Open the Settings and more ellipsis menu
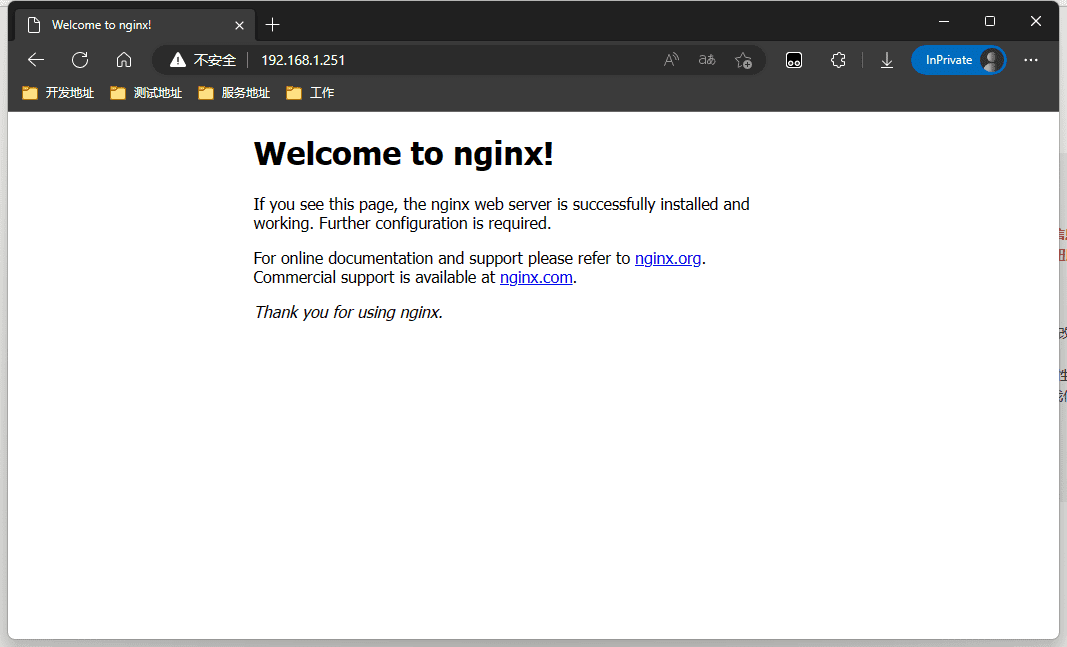 point(1031,60)
